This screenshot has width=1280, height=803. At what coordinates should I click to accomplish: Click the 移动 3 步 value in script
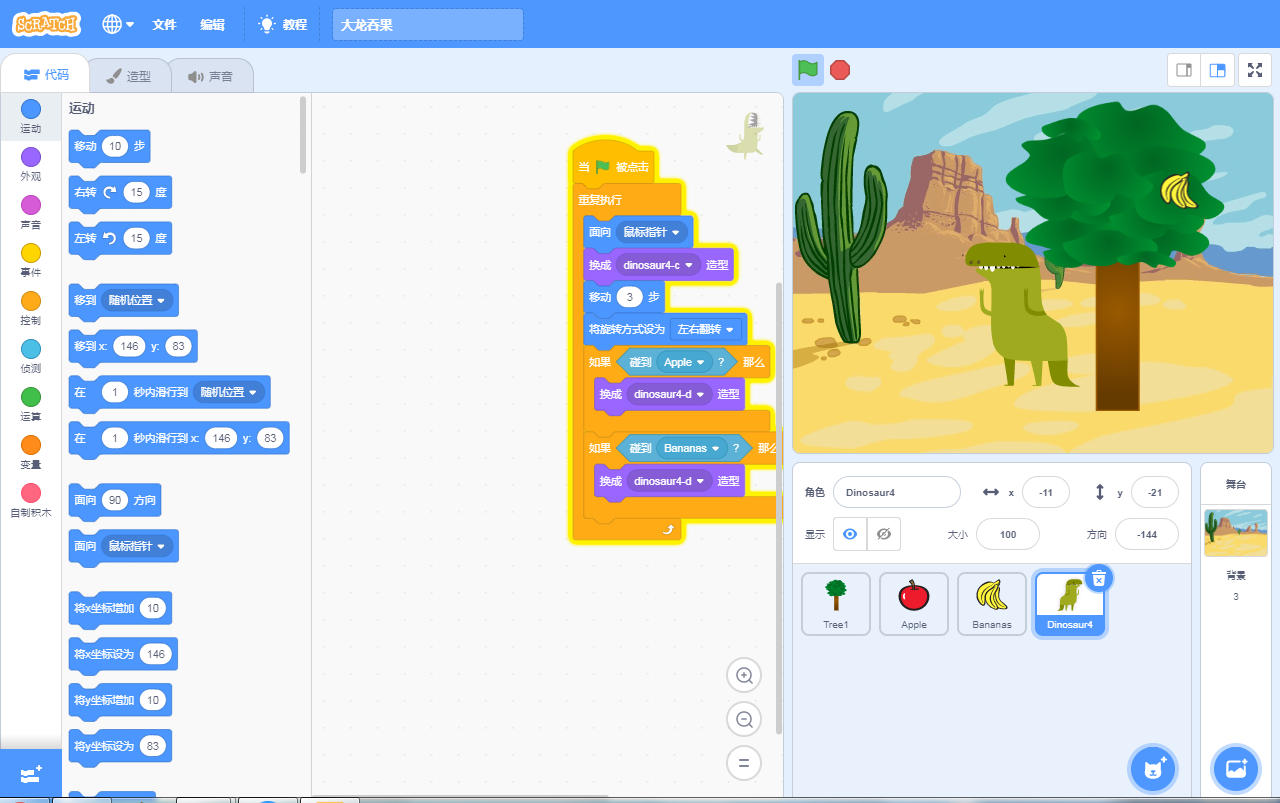(629, 297)
